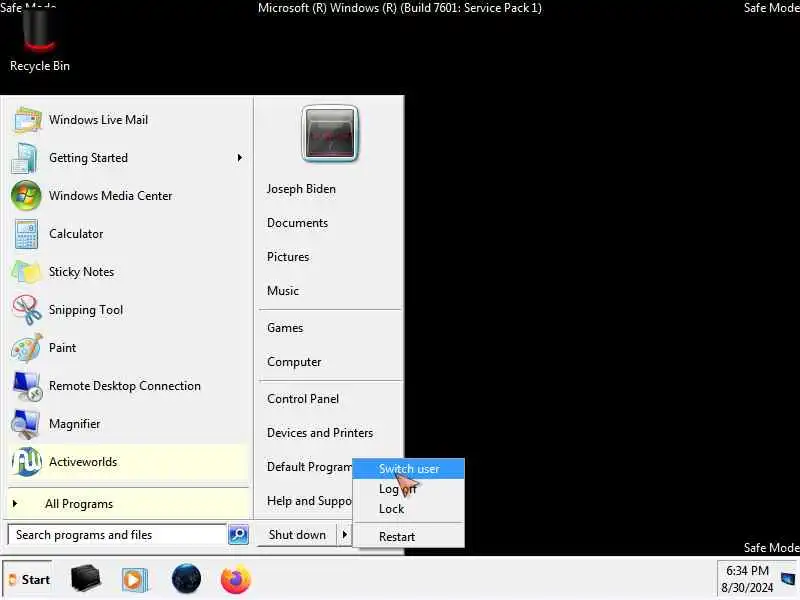Screen dimensions: 800x600
Task: Click Windows Media Center text label
Action: point(110,196)
